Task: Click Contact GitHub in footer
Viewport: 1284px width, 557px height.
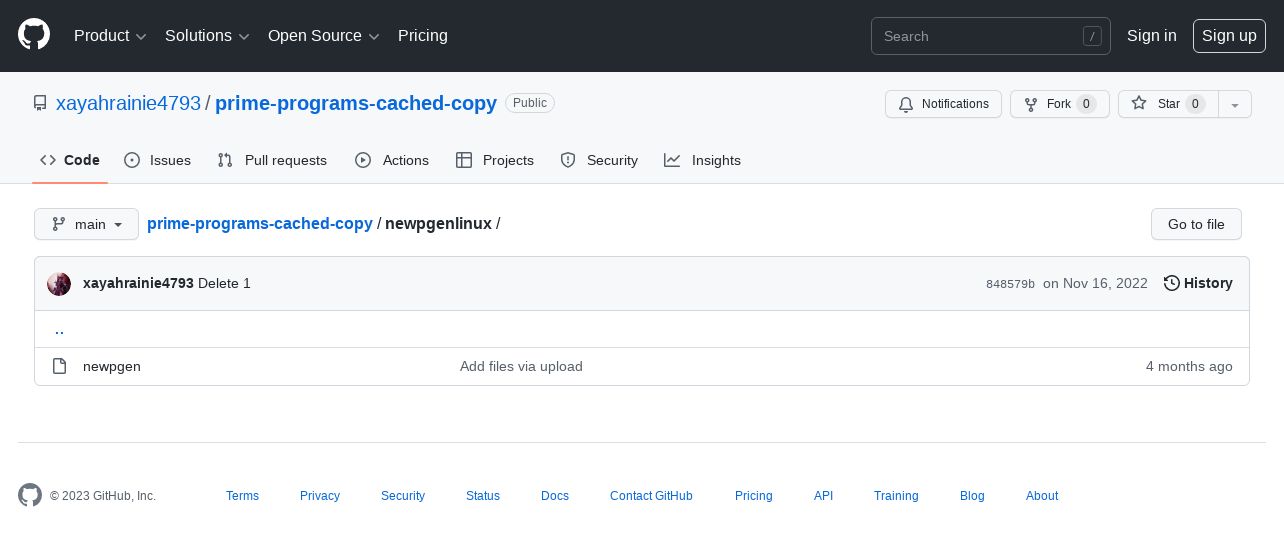Action: 651,496
